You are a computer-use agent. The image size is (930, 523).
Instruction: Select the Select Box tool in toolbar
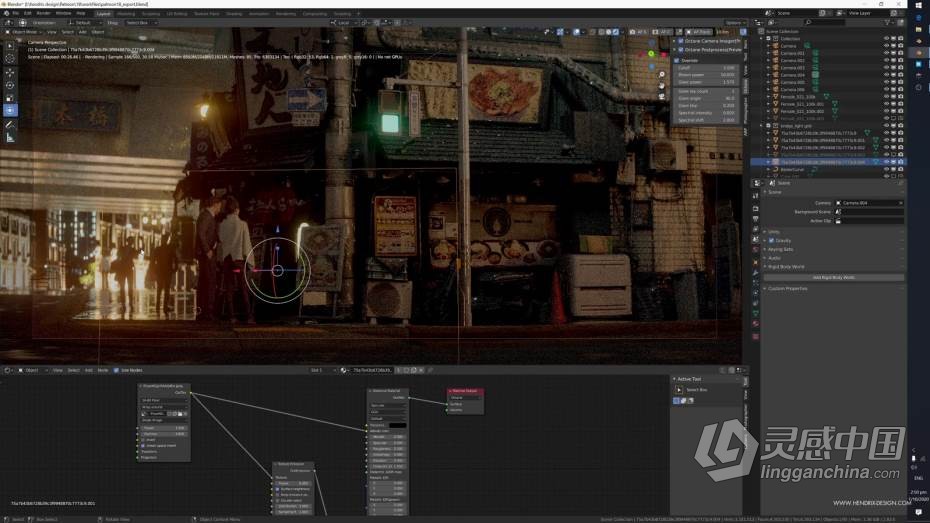10,46
